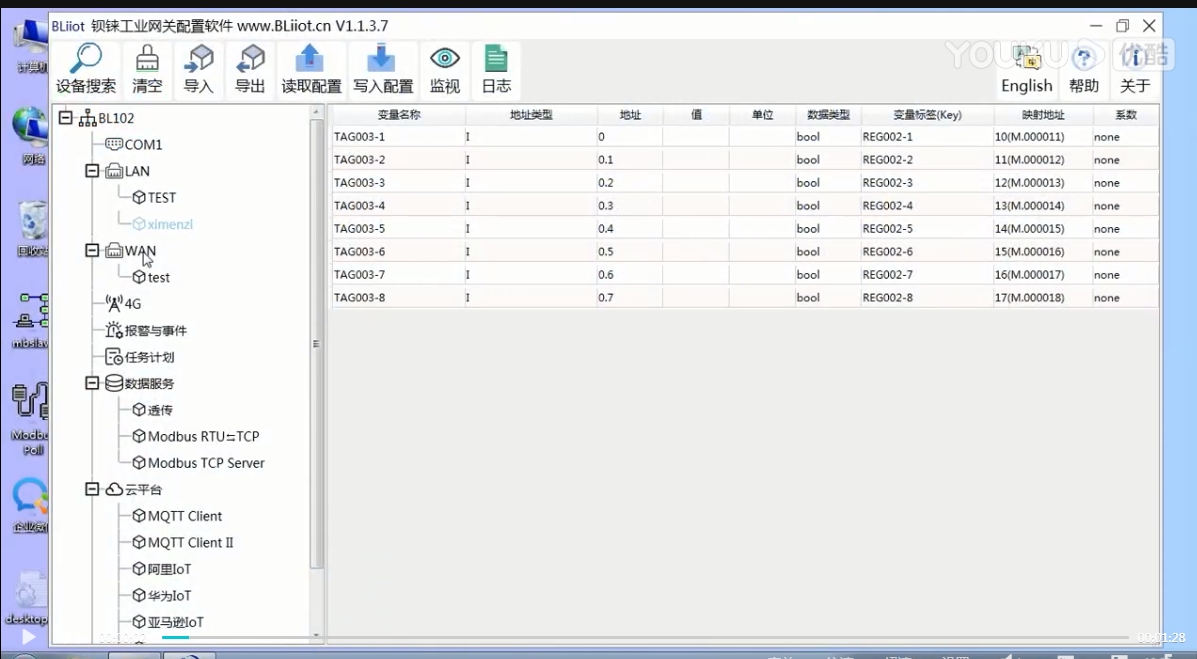Viewport: 1197px width, 659px height.
Task: Click the 导出 export icon
Action: (x=250, y=59)
